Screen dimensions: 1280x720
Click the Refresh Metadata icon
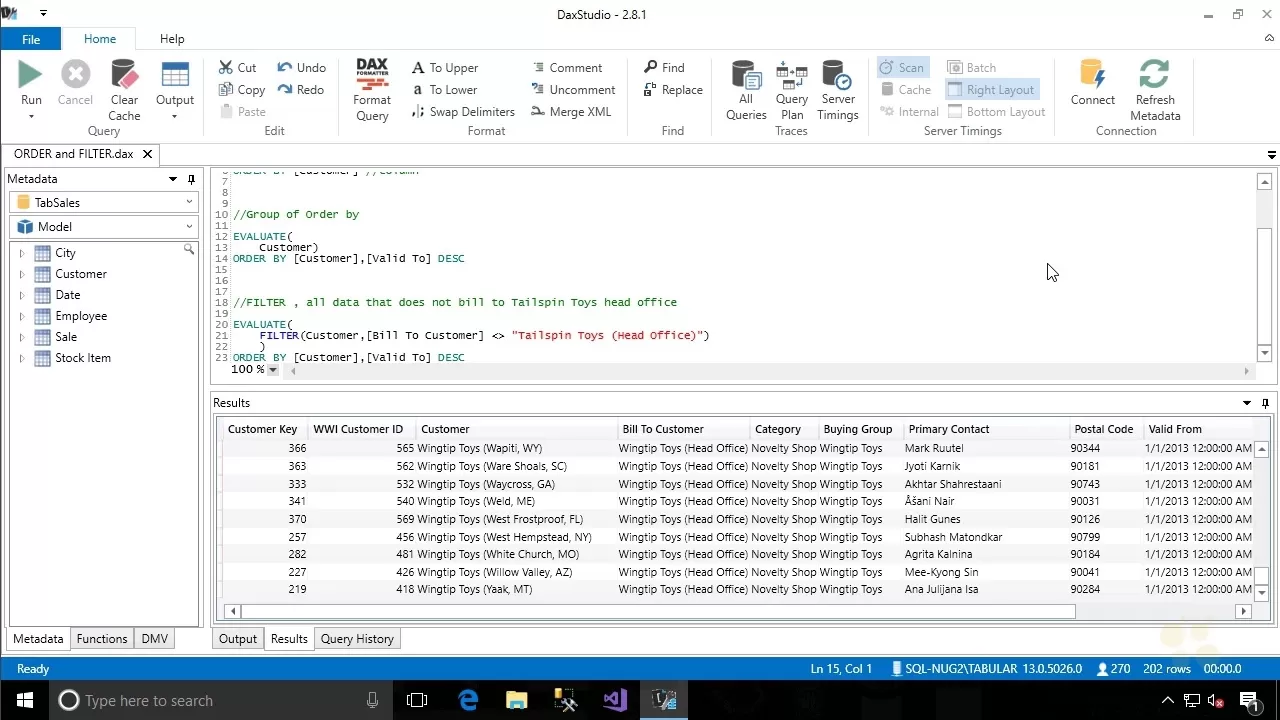(x=1154, y=88)
